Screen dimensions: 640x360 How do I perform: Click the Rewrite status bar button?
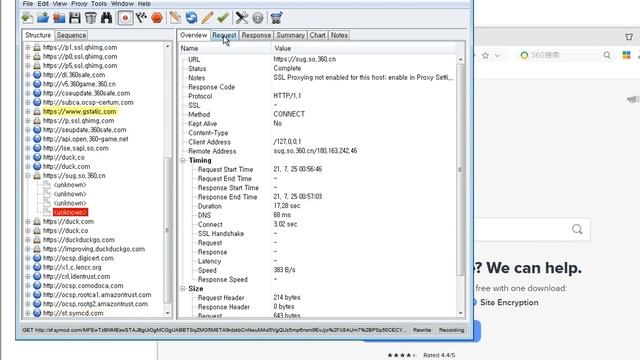422,330
